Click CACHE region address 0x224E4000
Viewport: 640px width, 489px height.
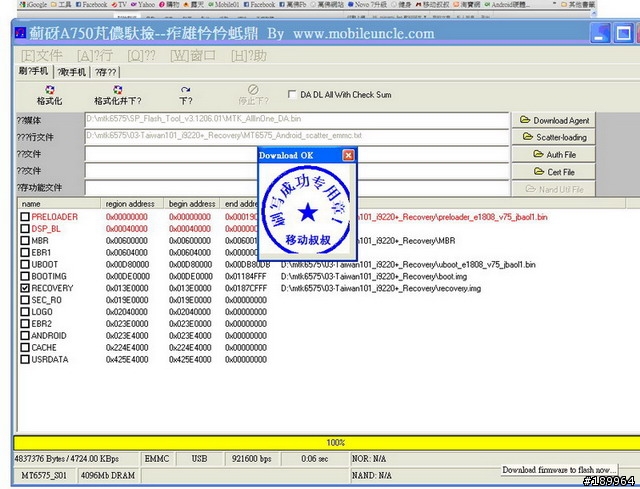pos(127,347)
